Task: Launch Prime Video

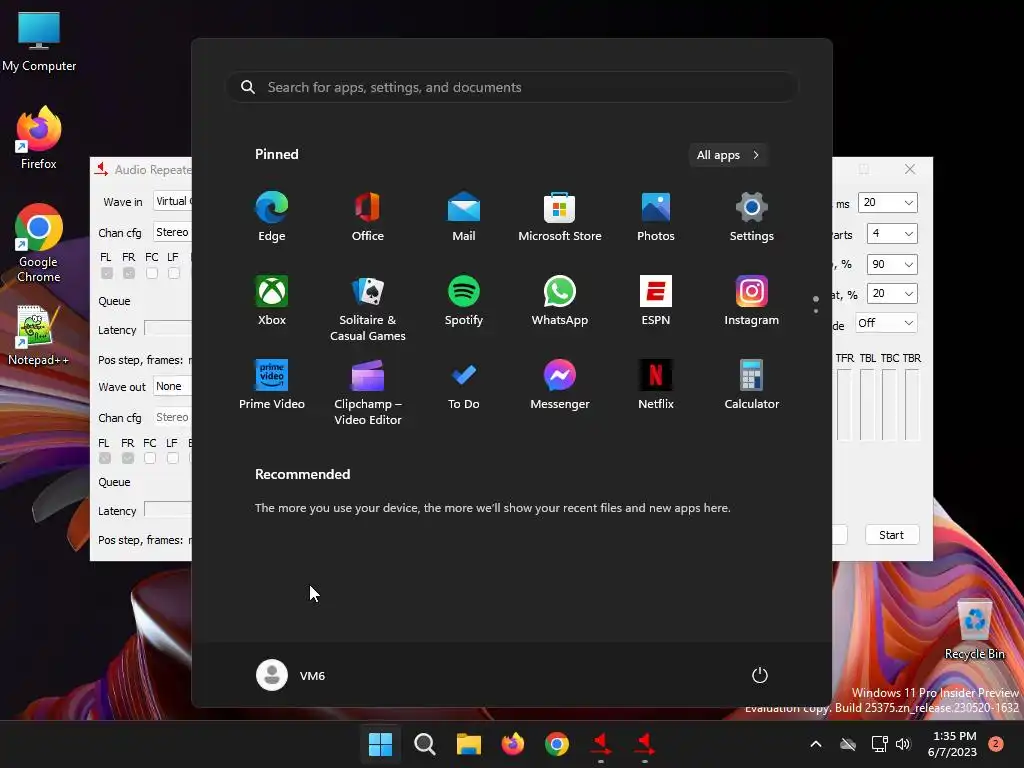Action: [272, 385]
